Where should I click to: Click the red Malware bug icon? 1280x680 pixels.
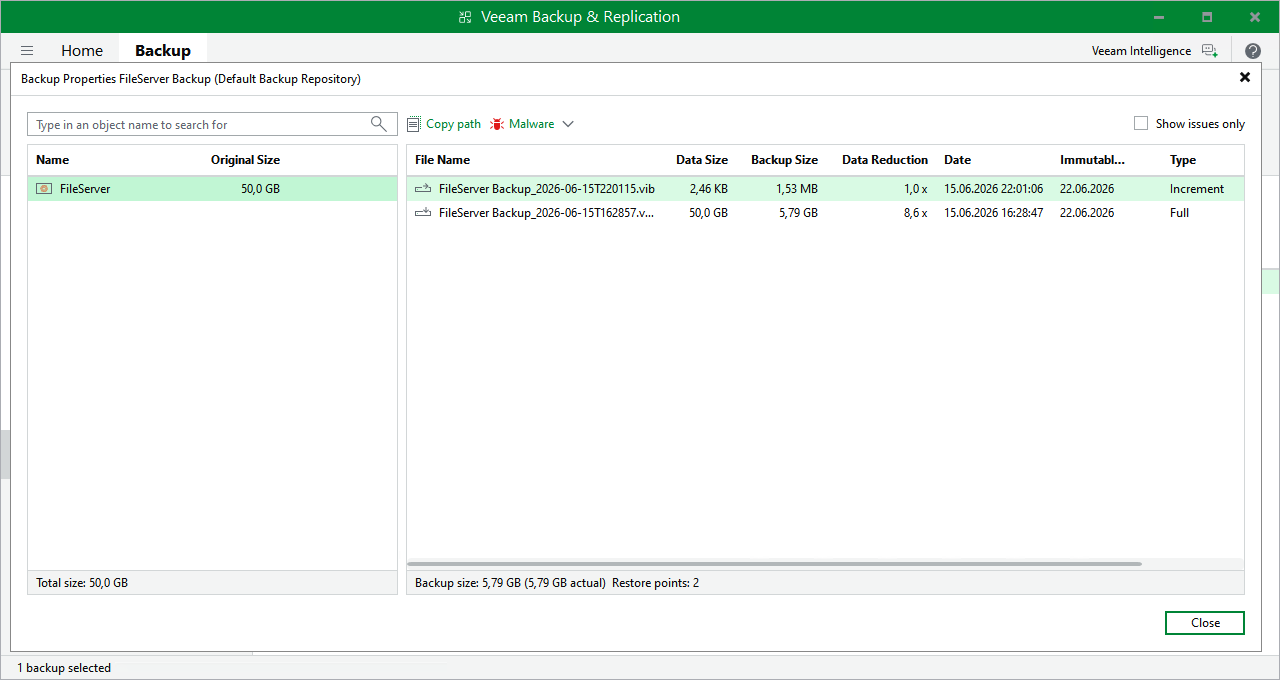[x=497, y=124]
